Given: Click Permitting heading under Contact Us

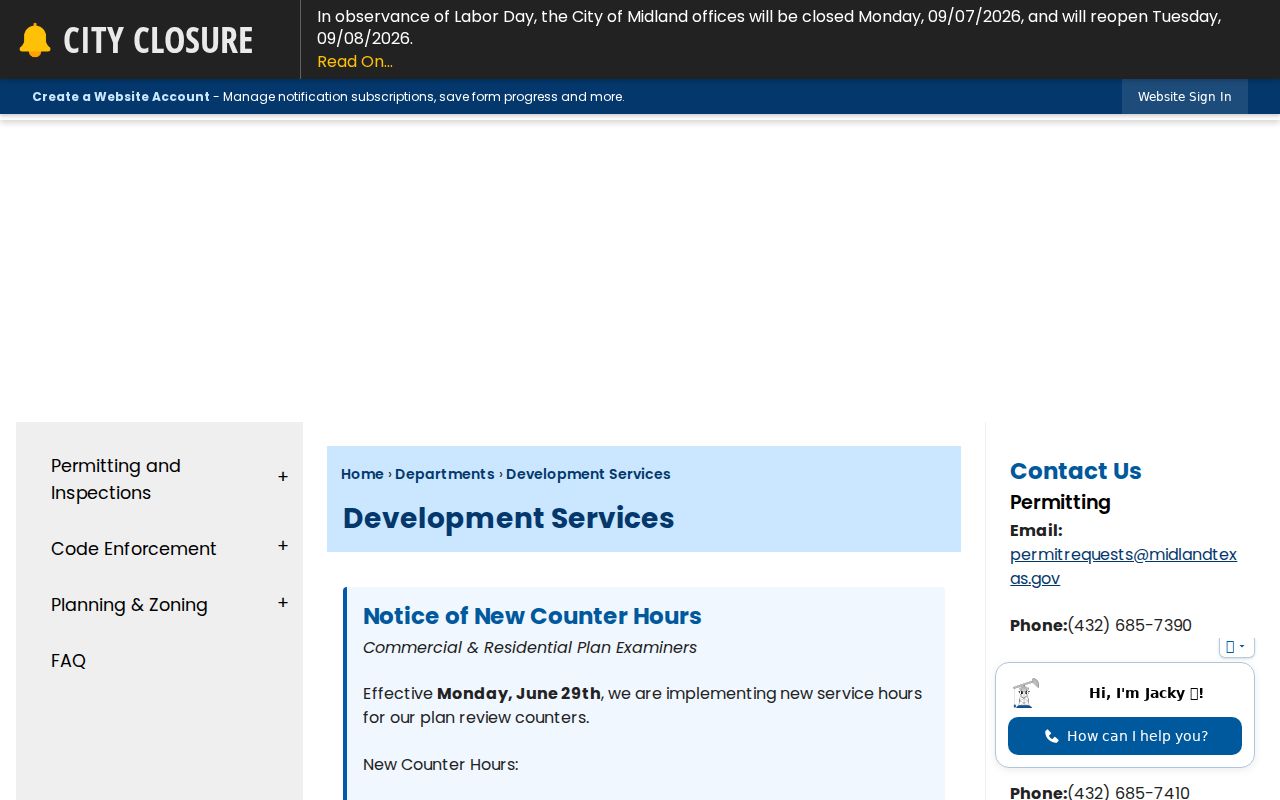Looking at the screenshot, I should pos(1060,502).
